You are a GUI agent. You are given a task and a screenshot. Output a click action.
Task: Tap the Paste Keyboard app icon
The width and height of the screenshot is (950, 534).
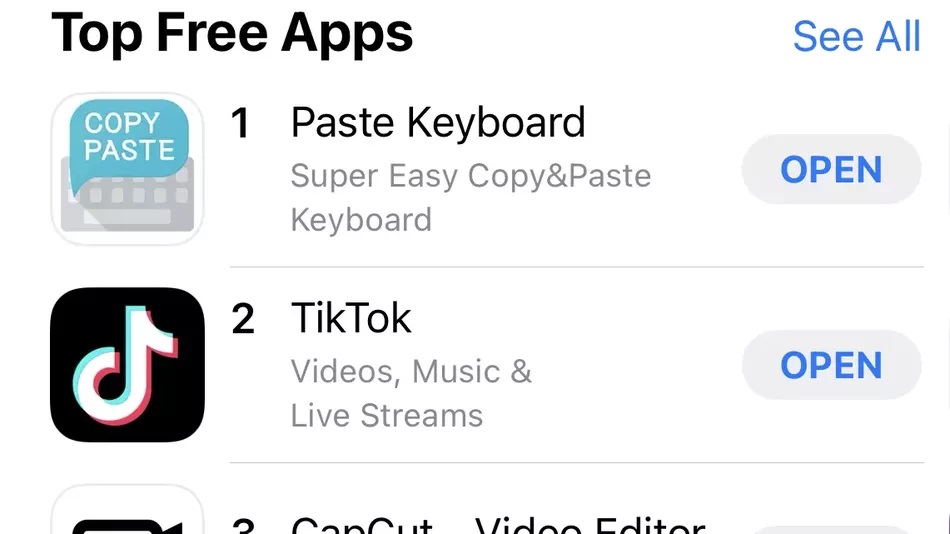(127, 169)
